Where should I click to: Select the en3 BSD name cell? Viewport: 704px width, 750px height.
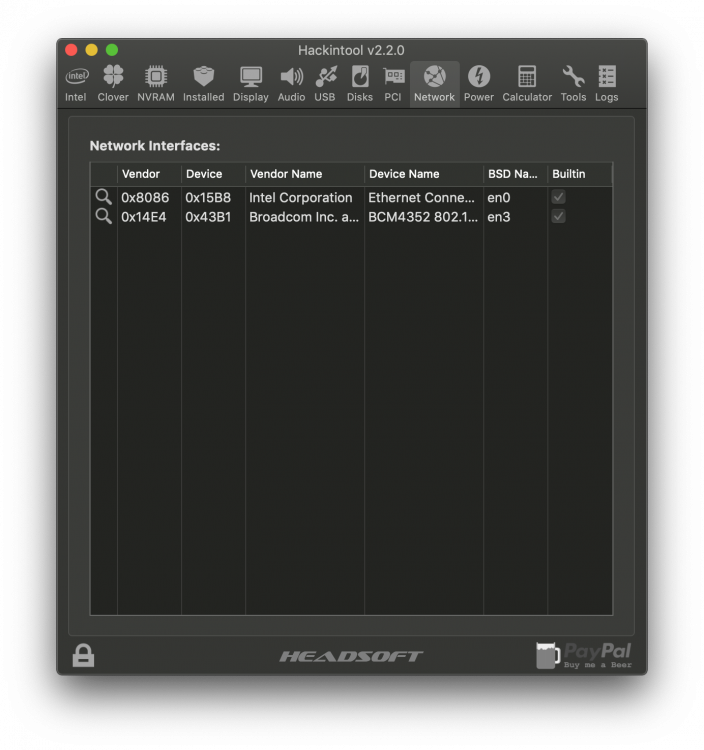coord(499,217)
